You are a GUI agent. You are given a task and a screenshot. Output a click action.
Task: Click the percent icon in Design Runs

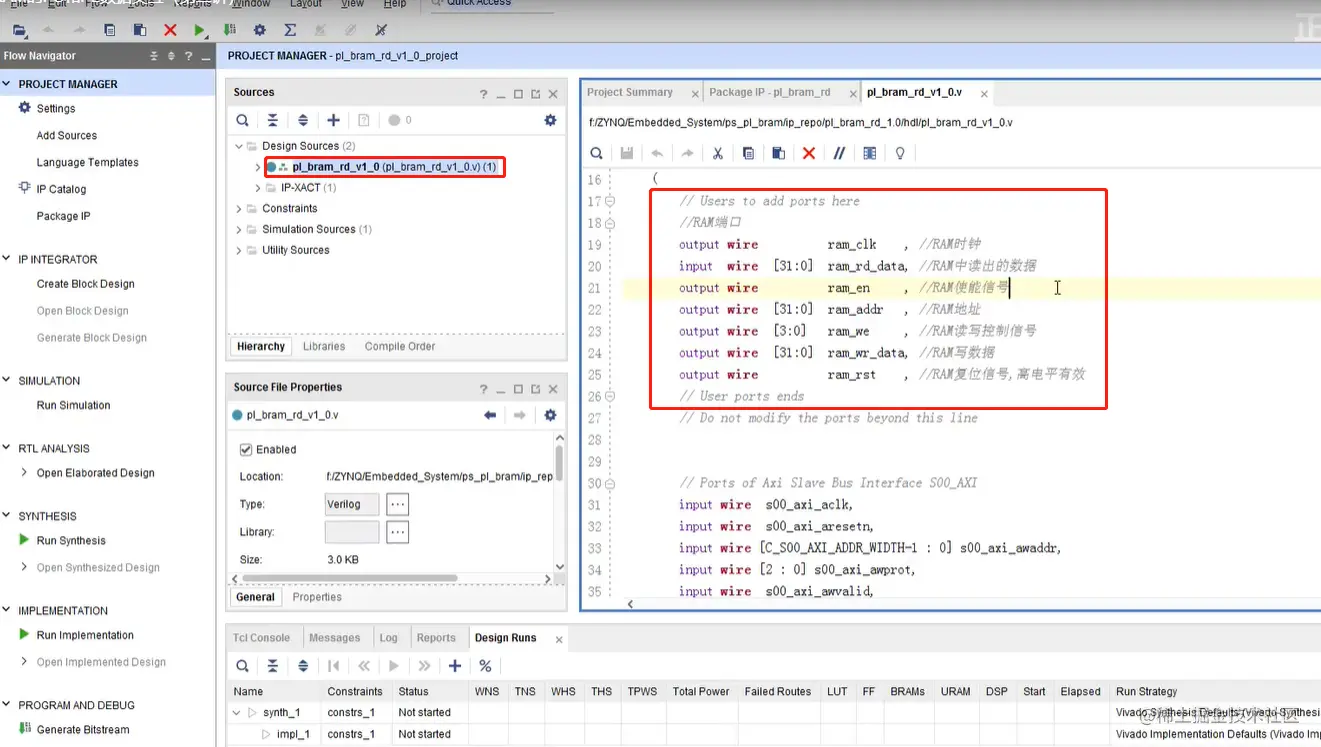pyautogui.click(x=485, y=666)
